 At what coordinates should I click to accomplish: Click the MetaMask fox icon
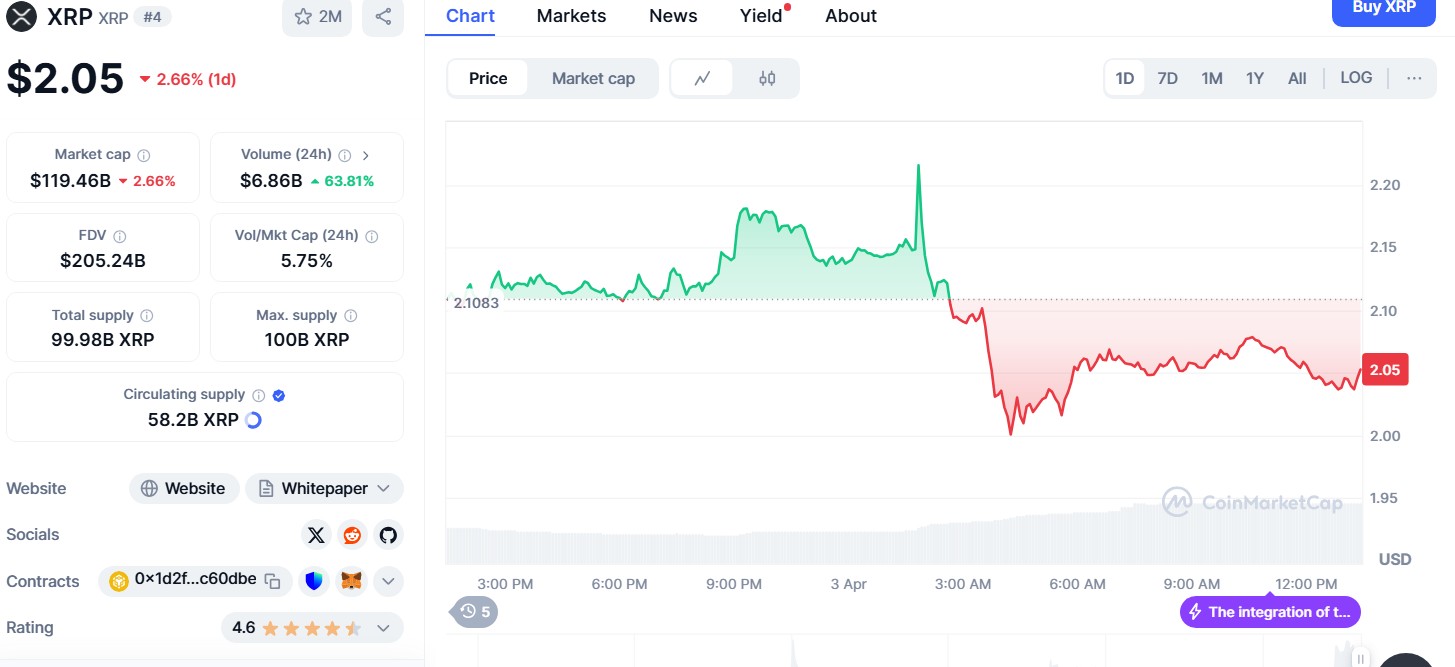click(x=351, y=580)
